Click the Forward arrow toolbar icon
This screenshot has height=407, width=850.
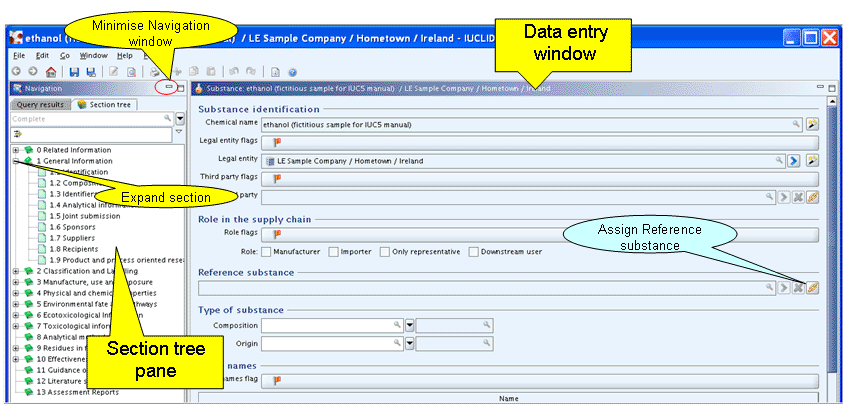pos(33,71)
